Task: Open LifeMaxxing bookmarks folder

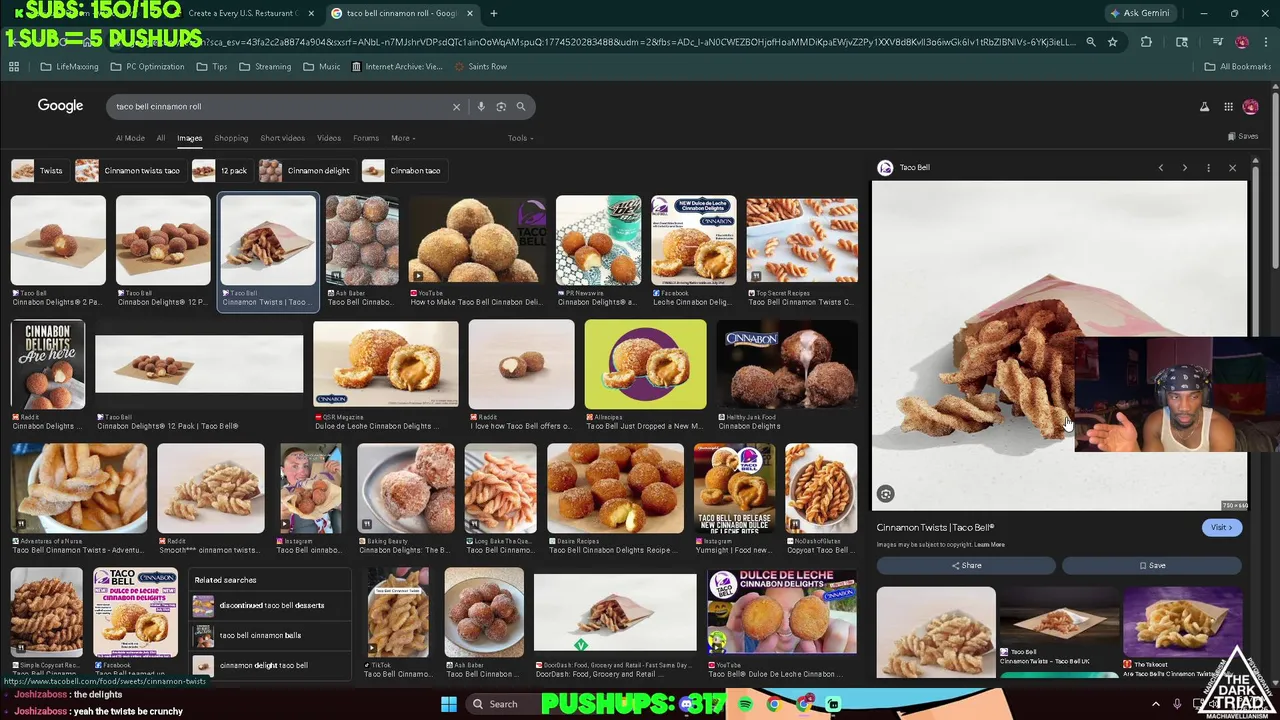Action: 70,67
